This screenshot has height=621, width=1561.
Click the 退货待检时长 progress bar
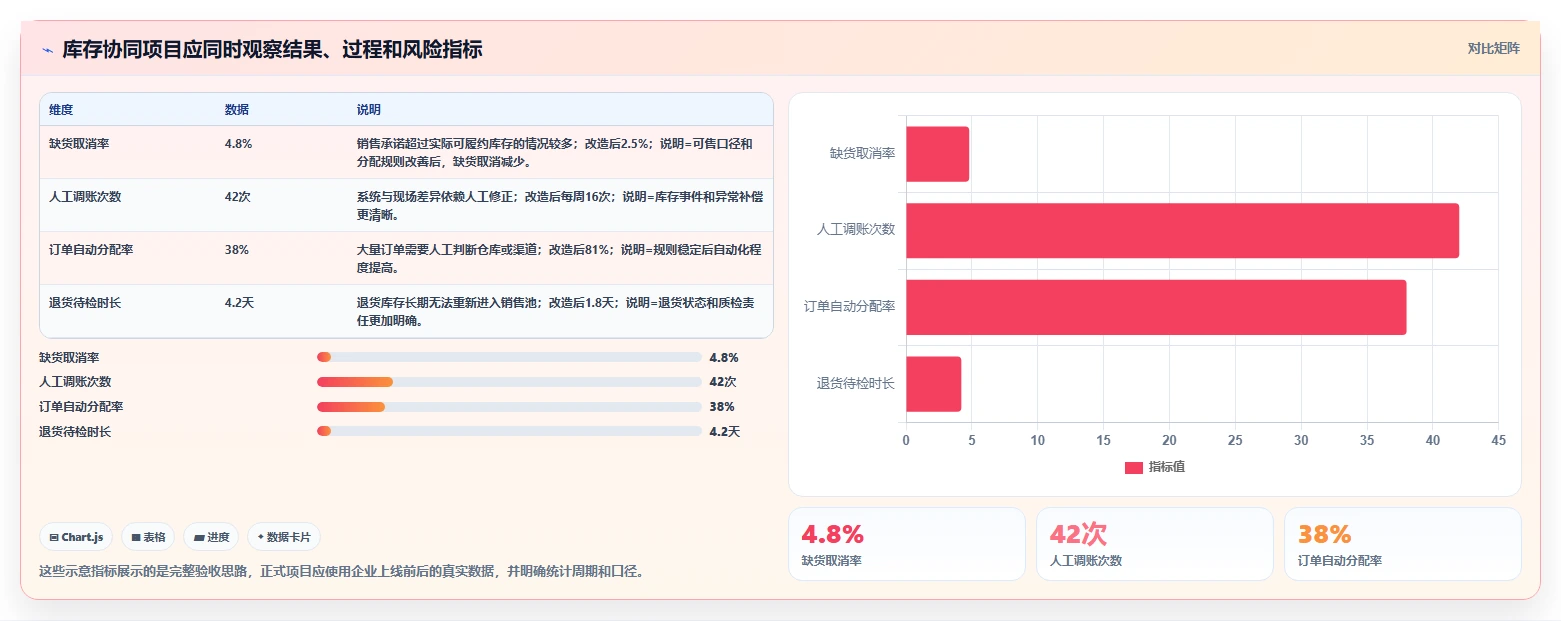coord(509,431)
